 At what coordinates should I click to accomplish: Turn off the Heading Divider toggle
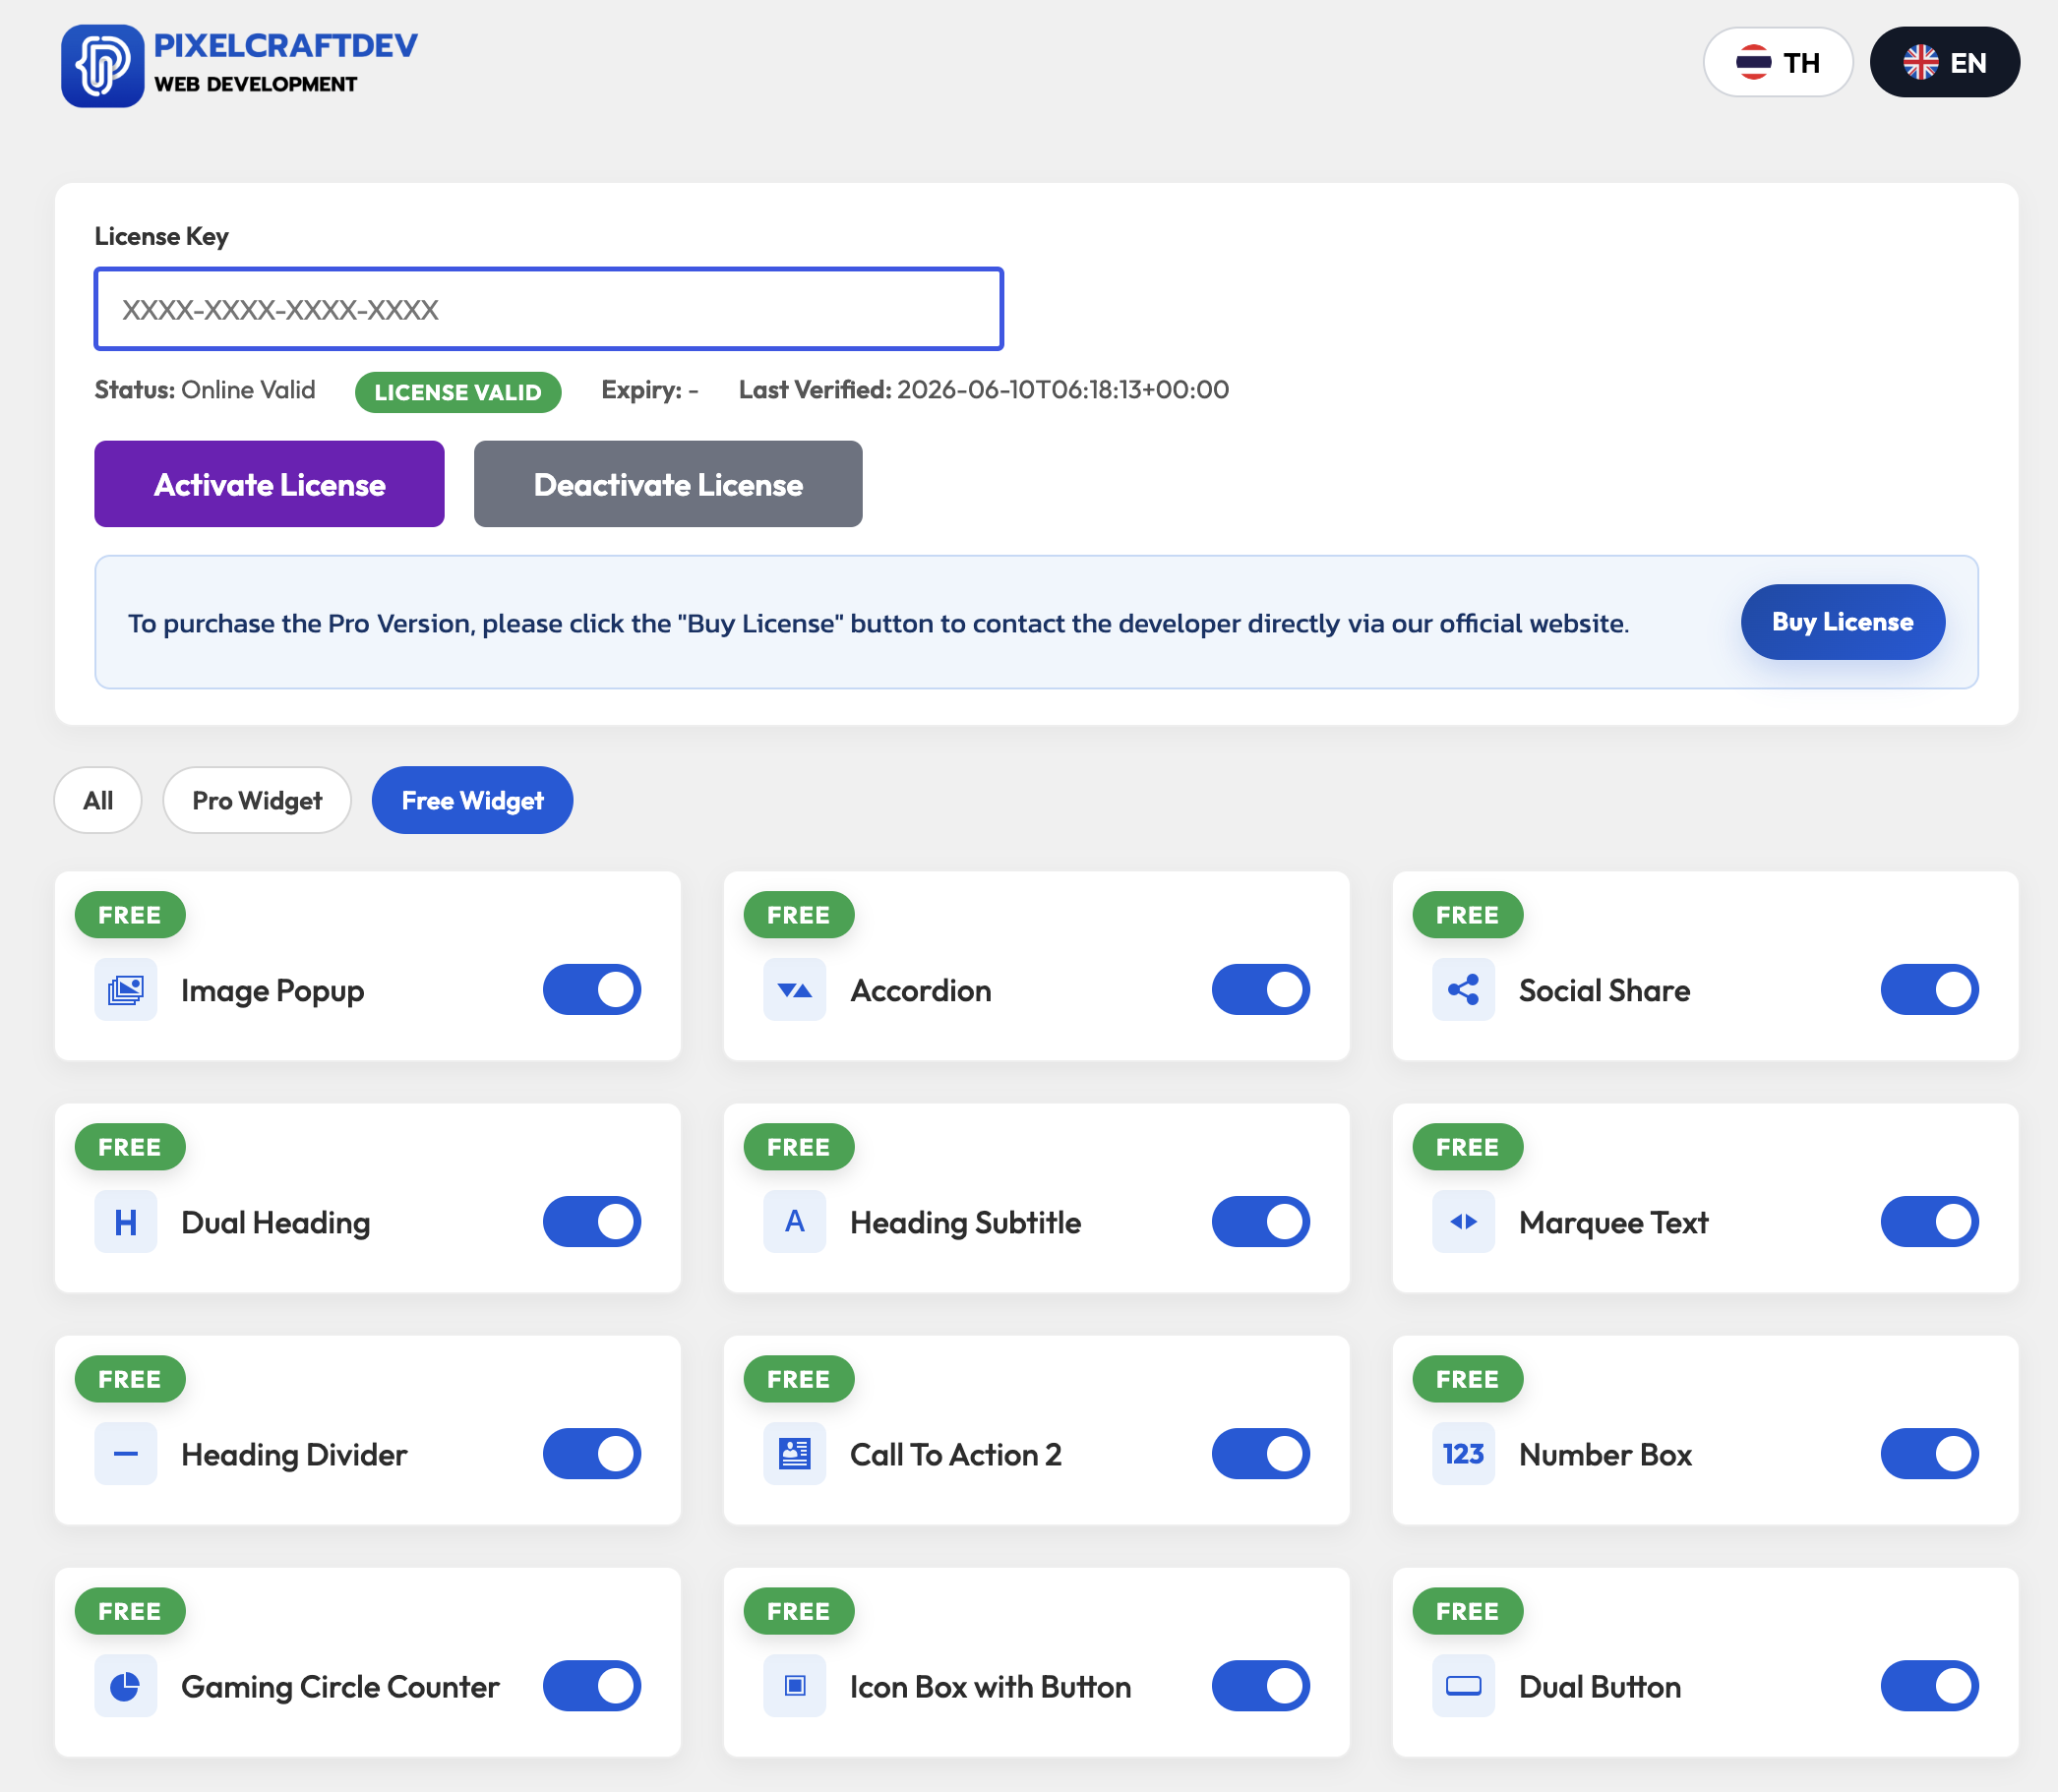592,1454
